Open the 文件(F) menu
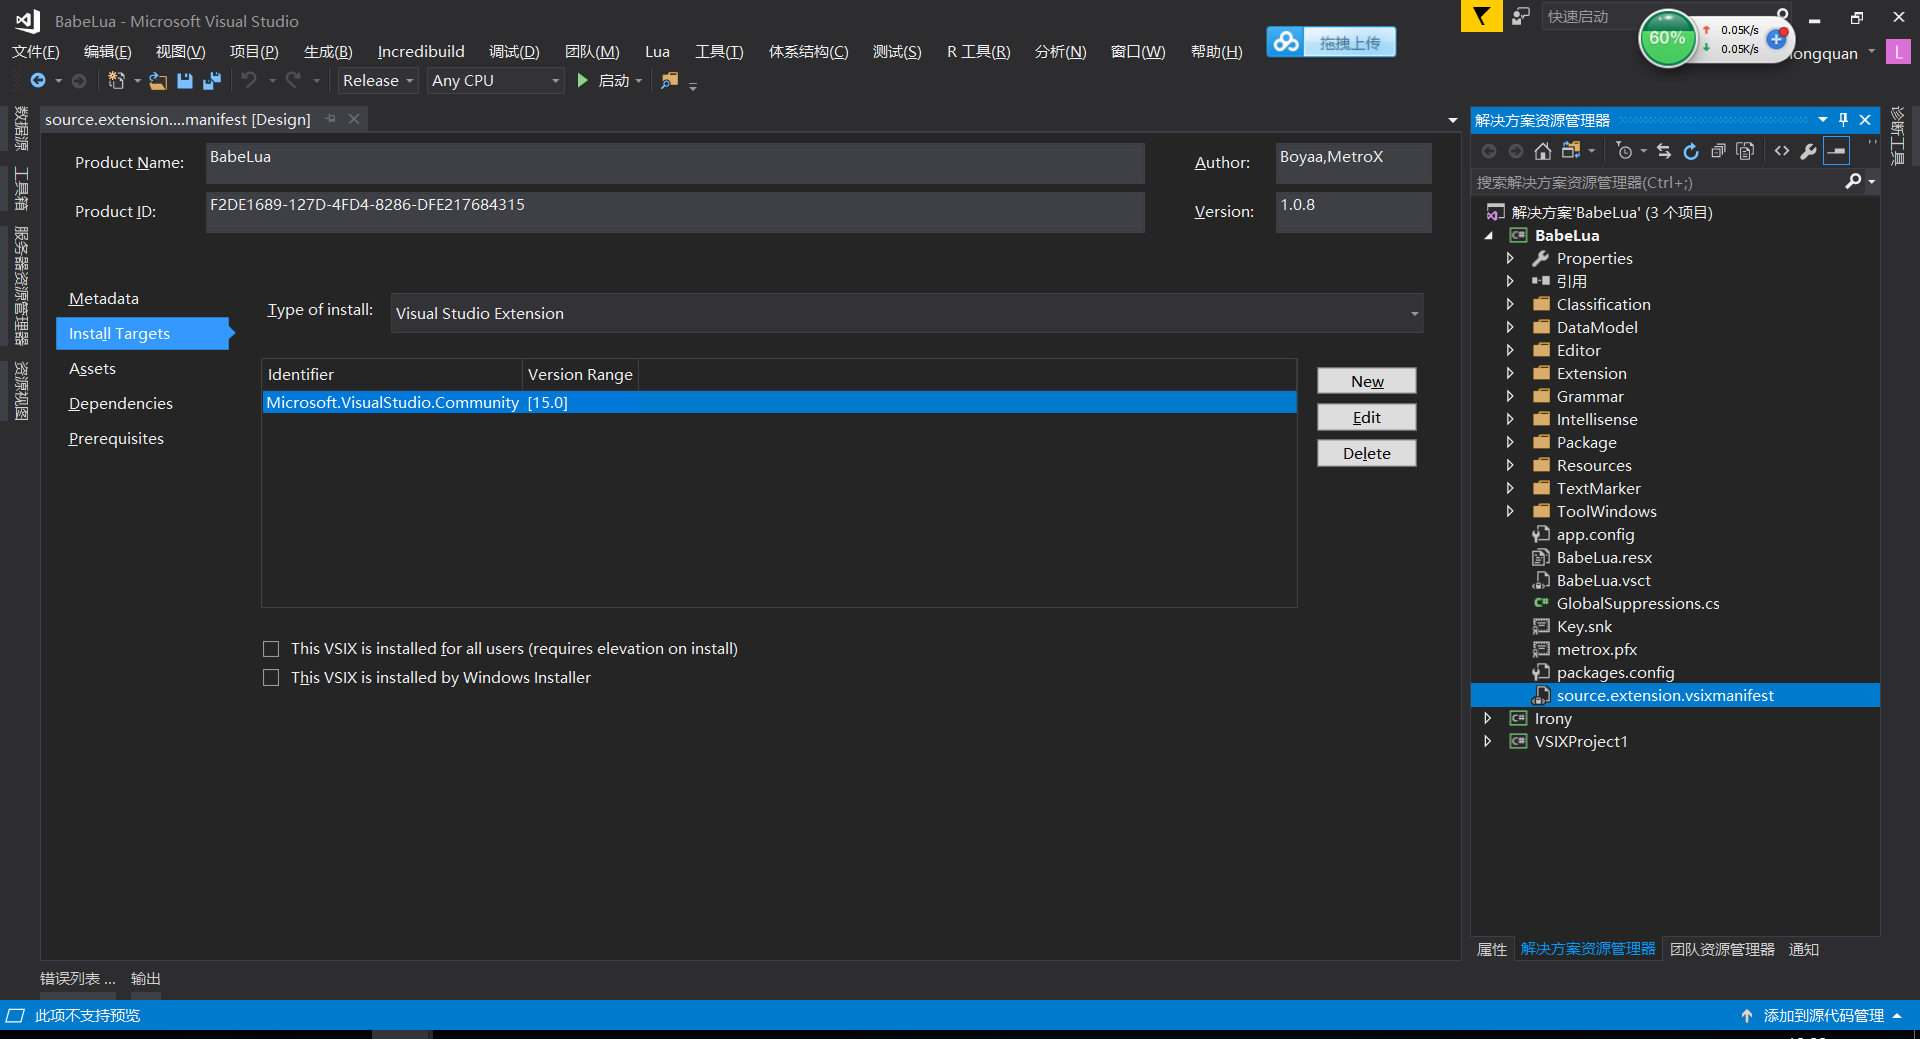Viewport: 1920px width, 1039px height. [36, 52]
